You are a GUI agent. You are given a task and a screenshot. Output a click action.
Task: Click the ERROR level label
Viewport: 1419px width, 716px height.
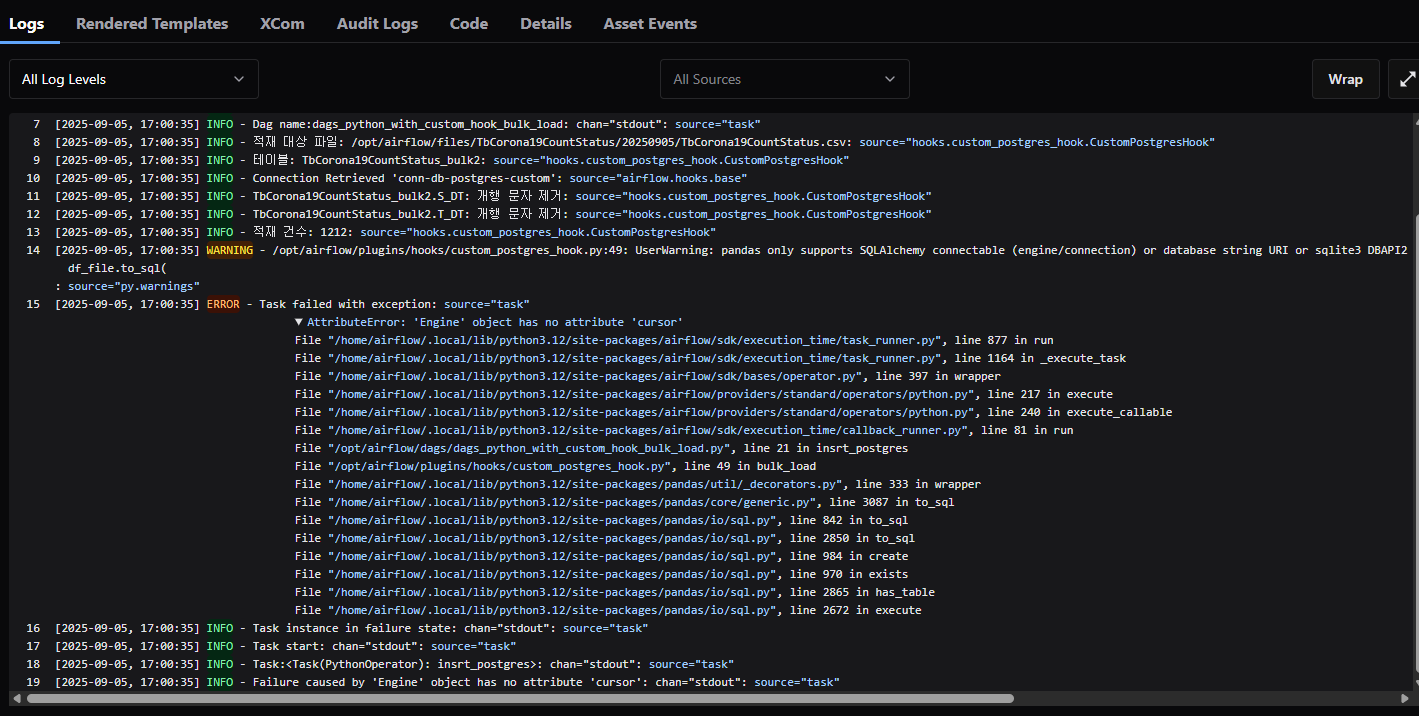223,304
